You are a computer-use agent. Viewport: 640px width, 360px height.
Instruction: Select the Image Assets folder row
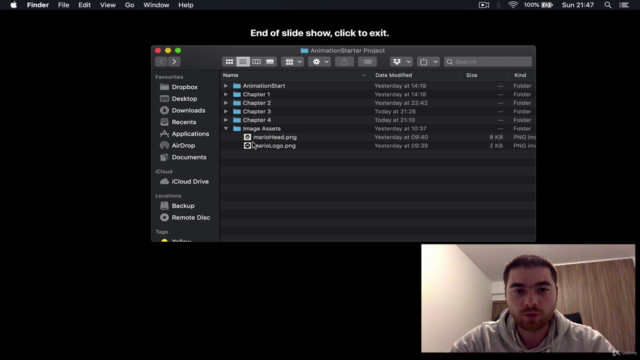[x=378, y=129]
